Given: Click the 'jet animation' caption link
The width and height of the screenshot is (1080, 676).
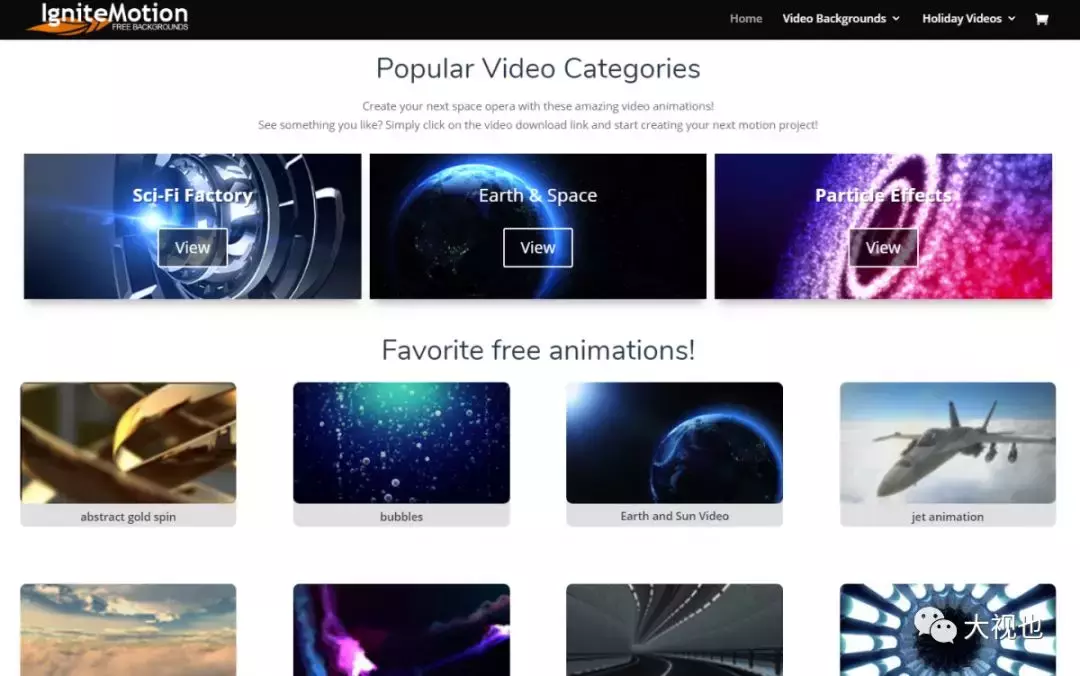Looking at the screenshot, I should (x=947, y=517).
